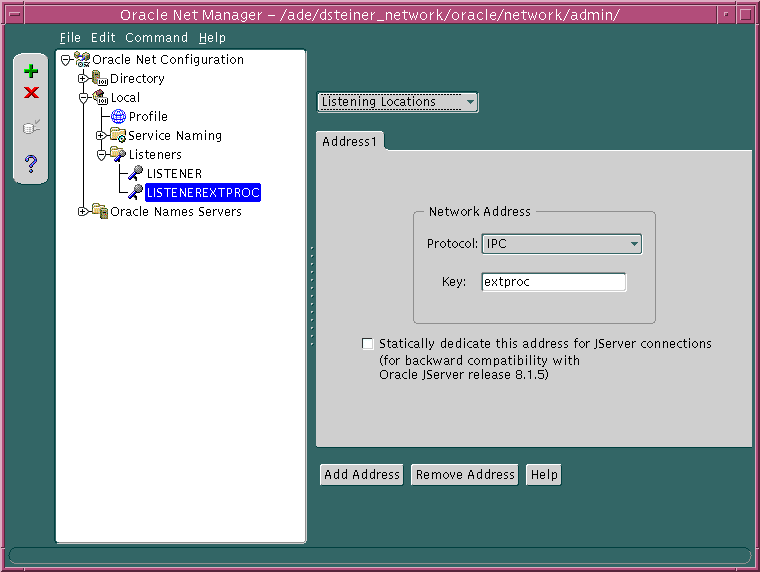Open the Command menu
This screenshot has height=572, width=760.
(157, 37)
